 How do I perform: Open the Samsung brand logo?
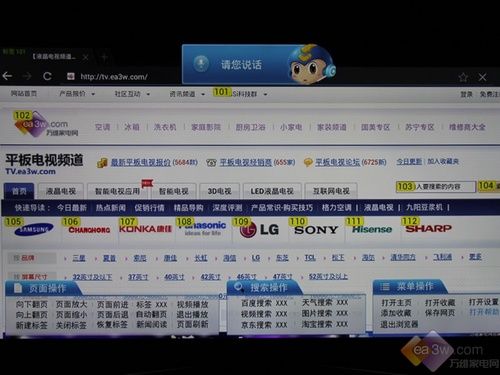tap(34, 229)
